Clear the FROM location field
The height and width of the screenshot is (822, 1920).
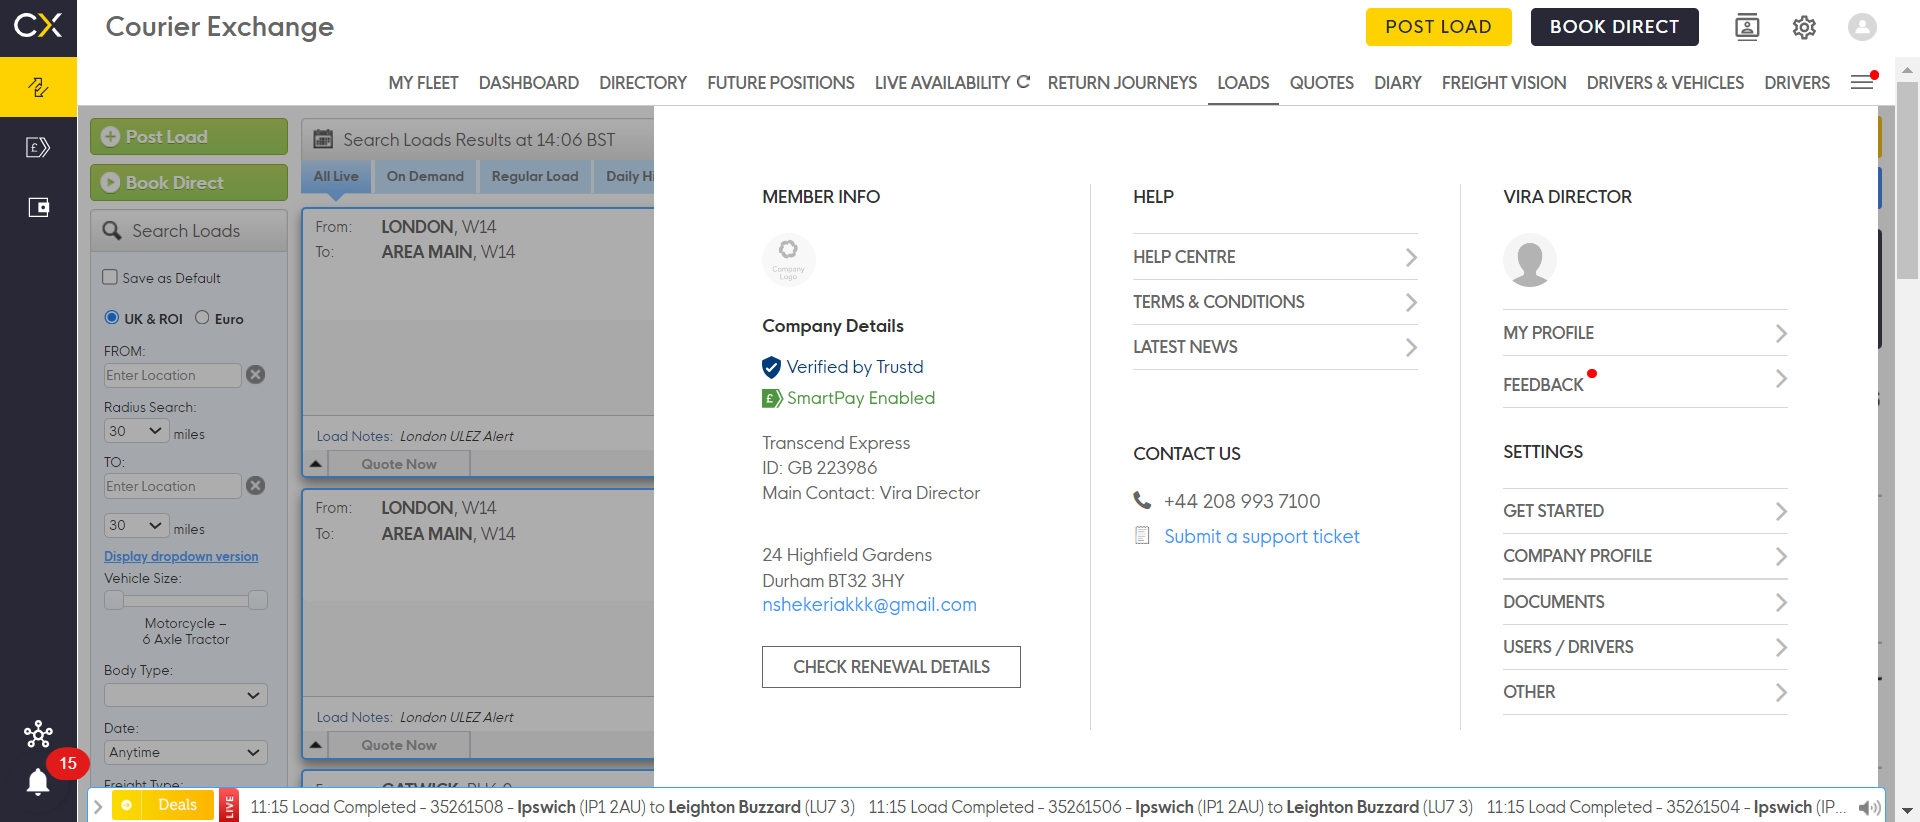pos(256,375)
